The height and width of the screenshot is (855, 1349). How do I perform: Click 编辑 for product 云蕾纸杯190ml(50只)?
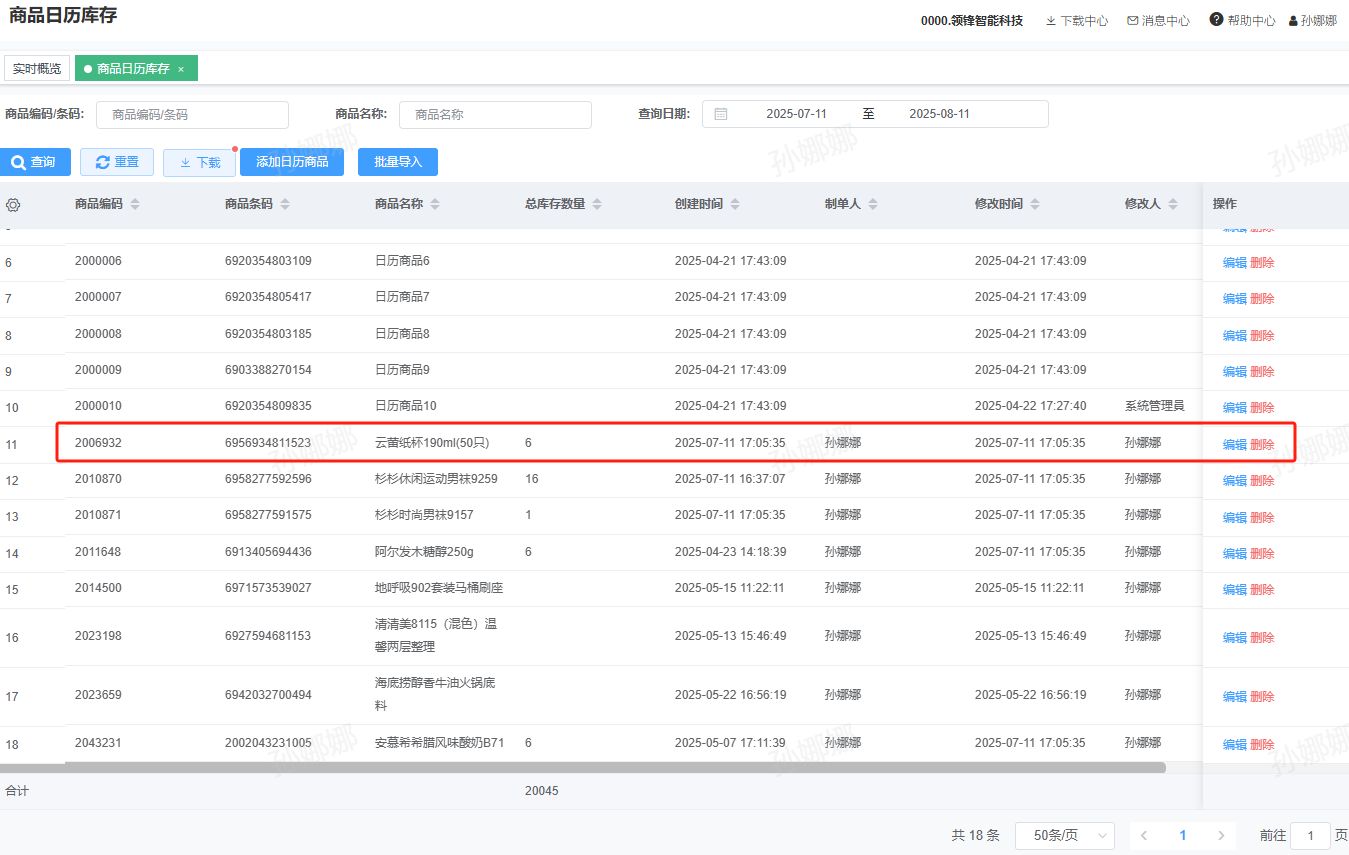[x=1234, y=444]
